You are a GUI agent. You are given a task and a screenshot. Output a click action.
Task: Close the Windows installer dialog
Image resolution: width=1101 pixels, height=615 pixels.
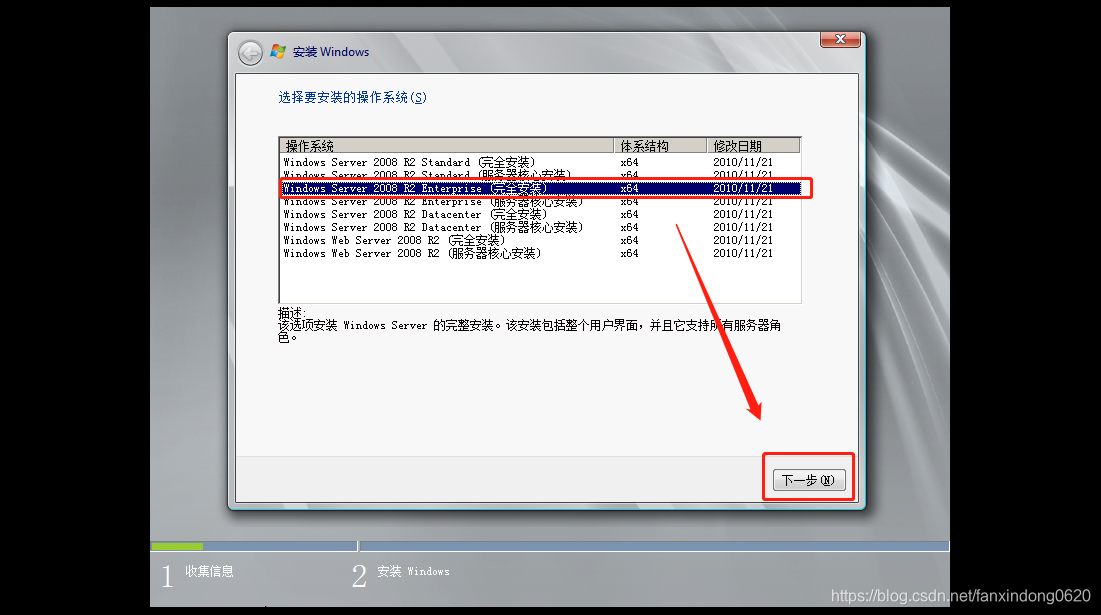click(840, 39)
